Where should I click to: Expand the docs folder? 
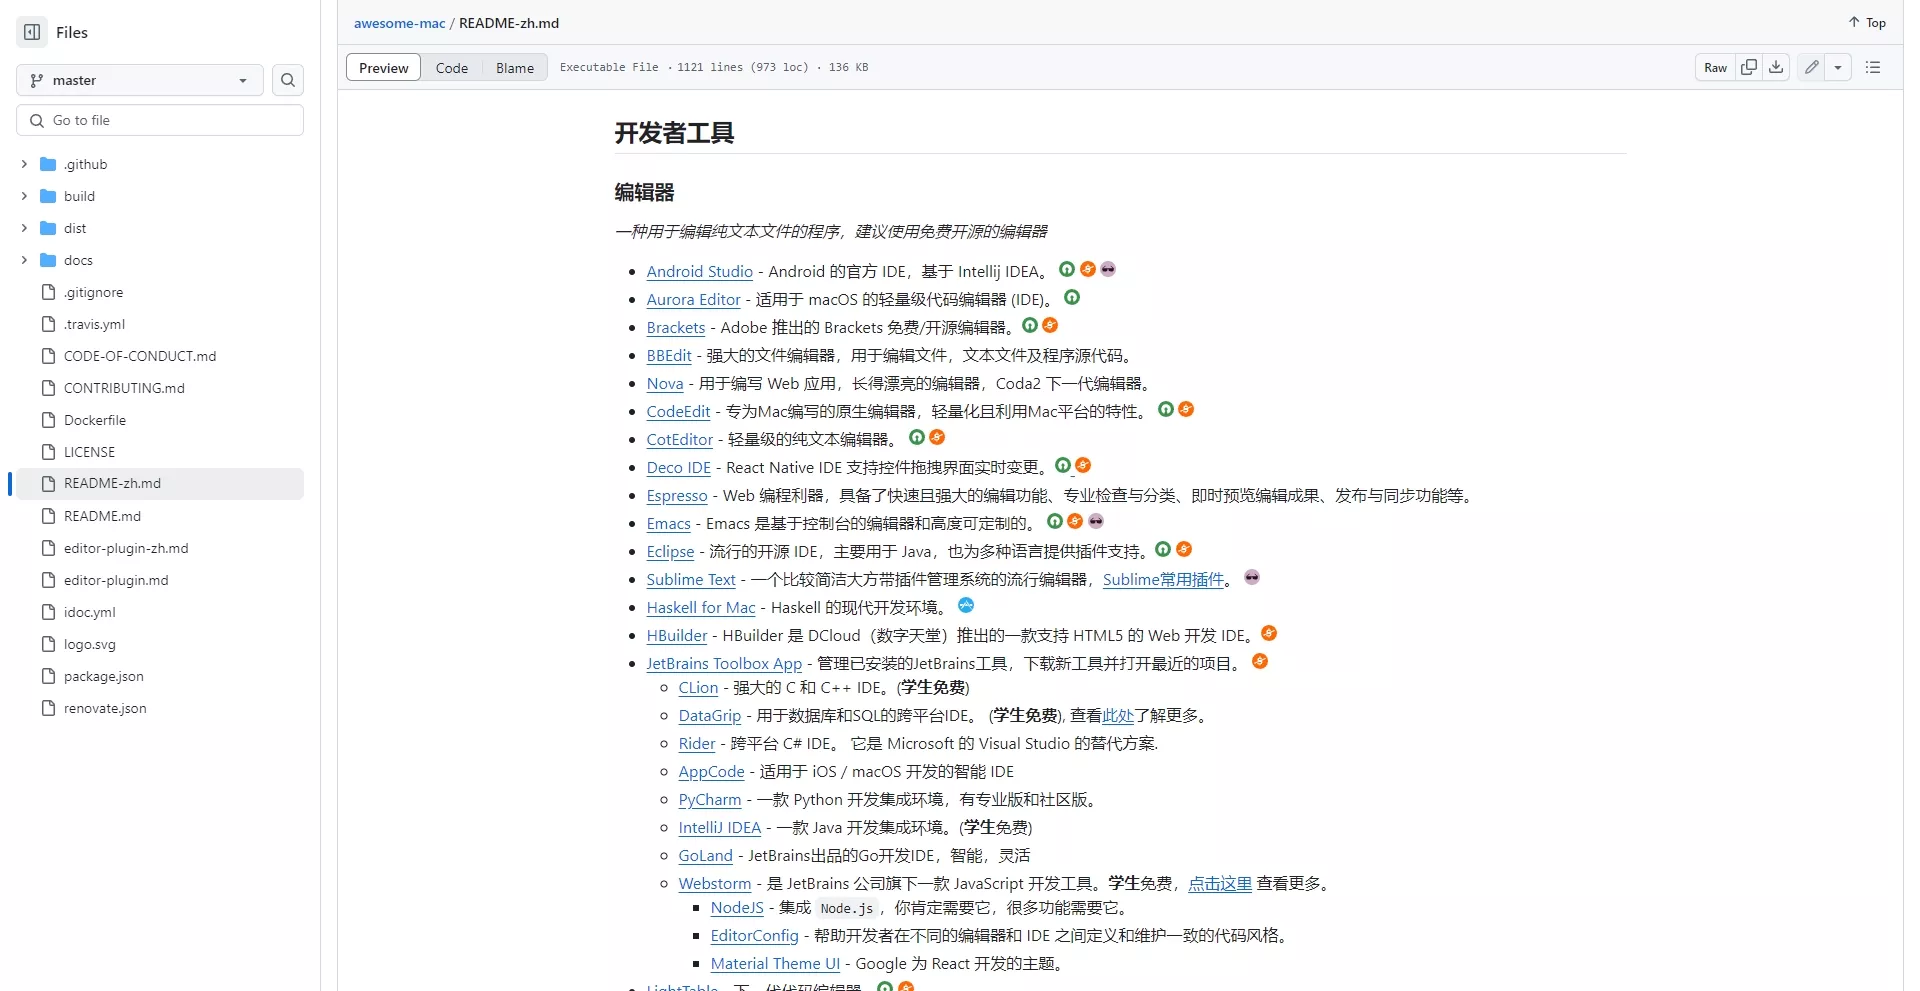point(24,260)
